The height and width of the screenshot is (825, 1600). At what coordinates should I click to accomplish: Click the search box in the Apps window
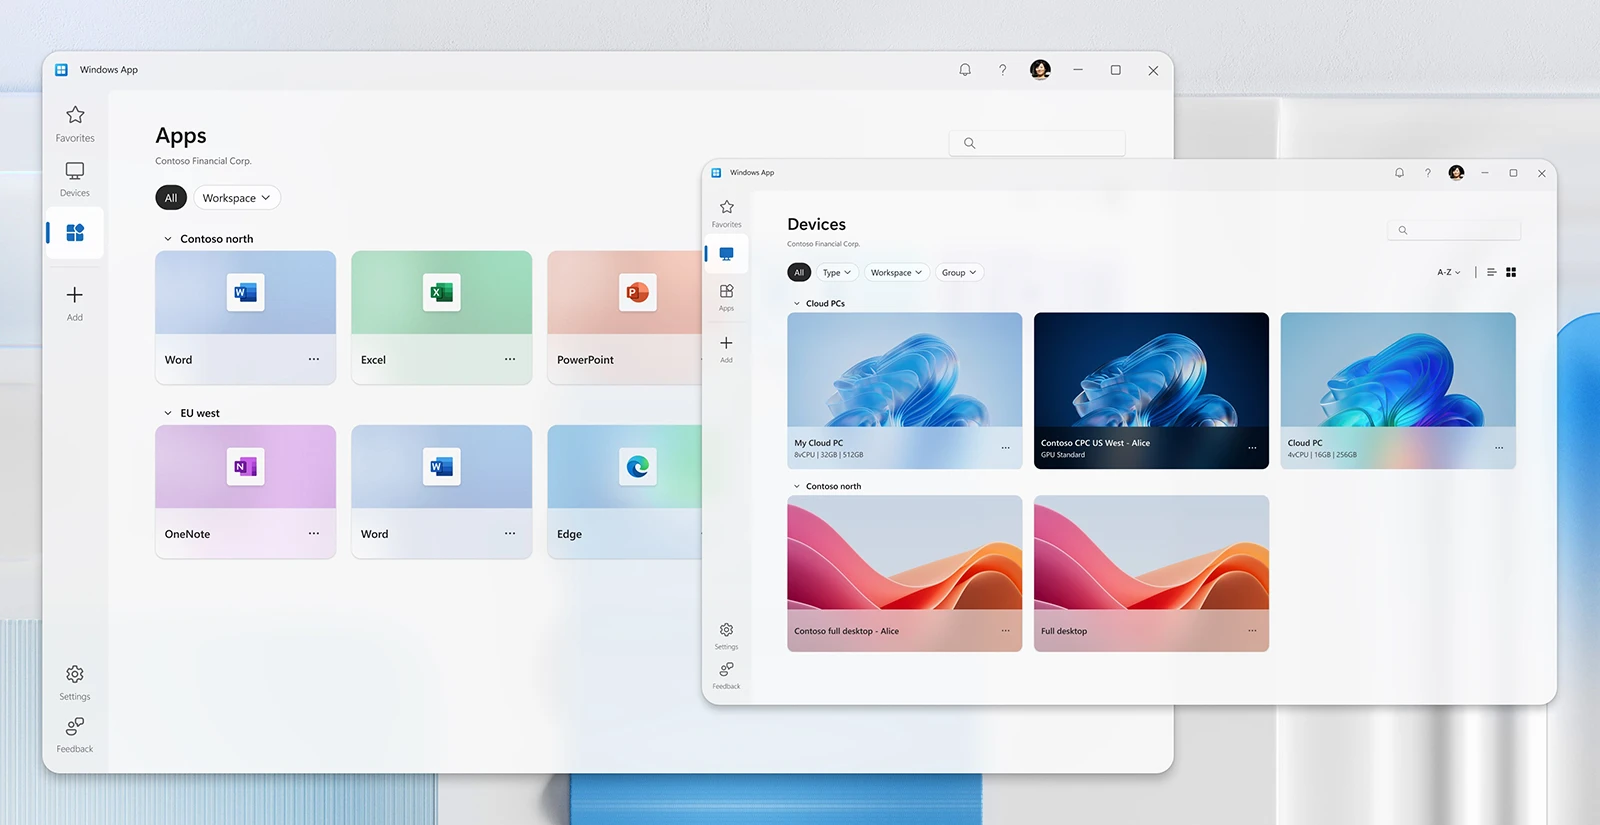[x=1037, y=143]
